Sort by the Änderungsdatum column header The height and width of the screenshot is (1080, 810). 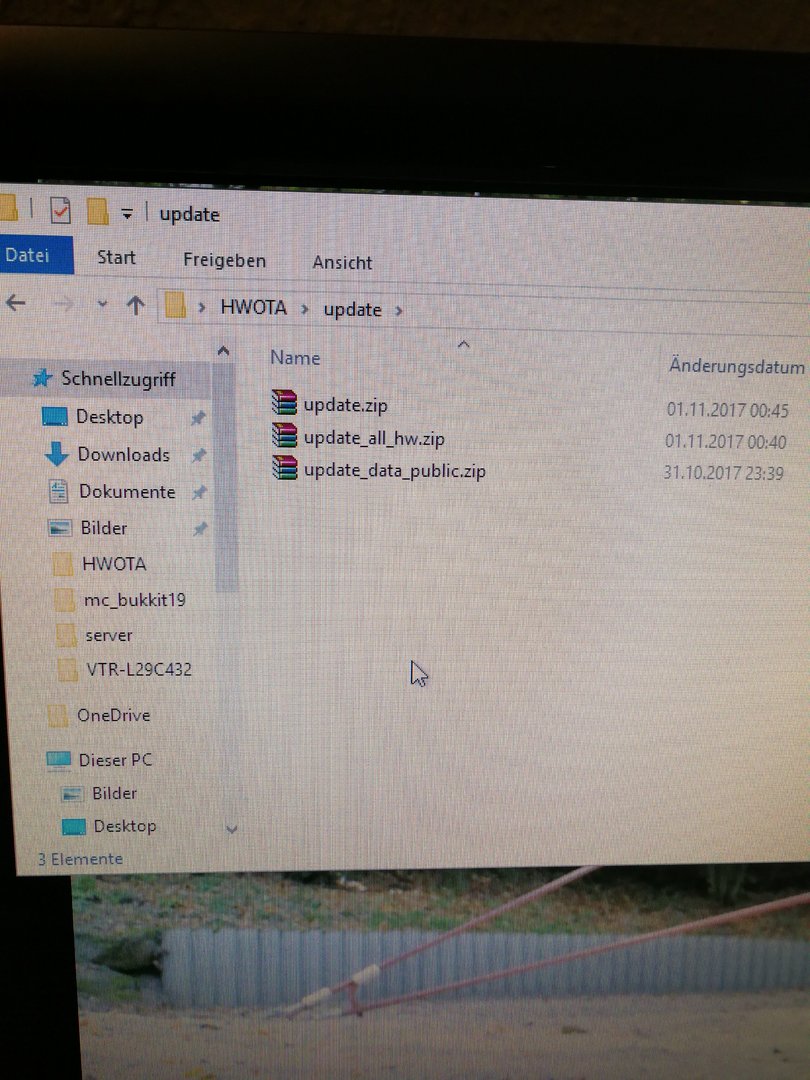point(736,366)
